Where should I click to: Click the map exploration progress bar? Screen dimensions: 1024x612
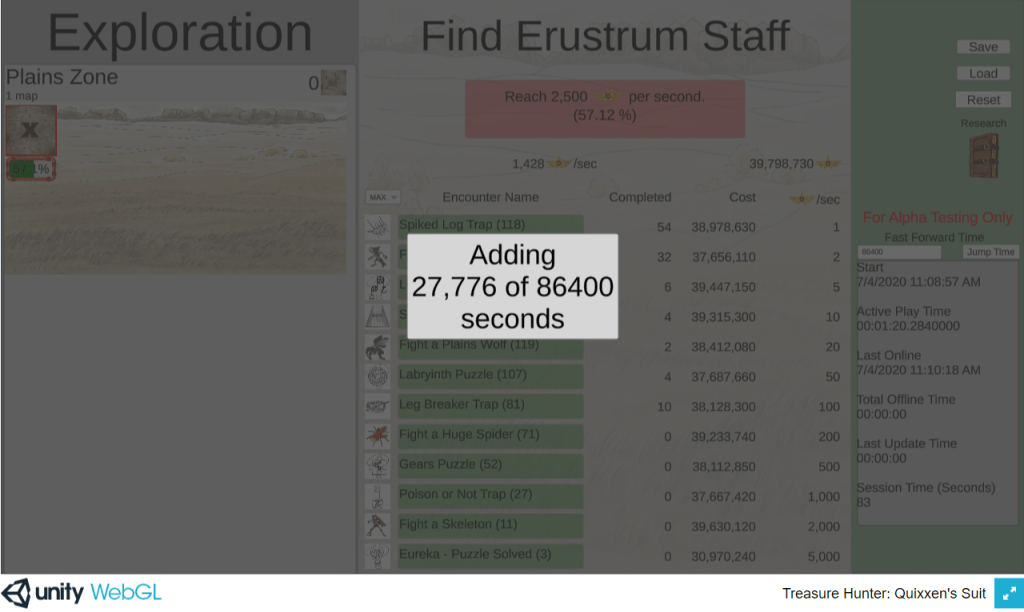coord(31,169)
